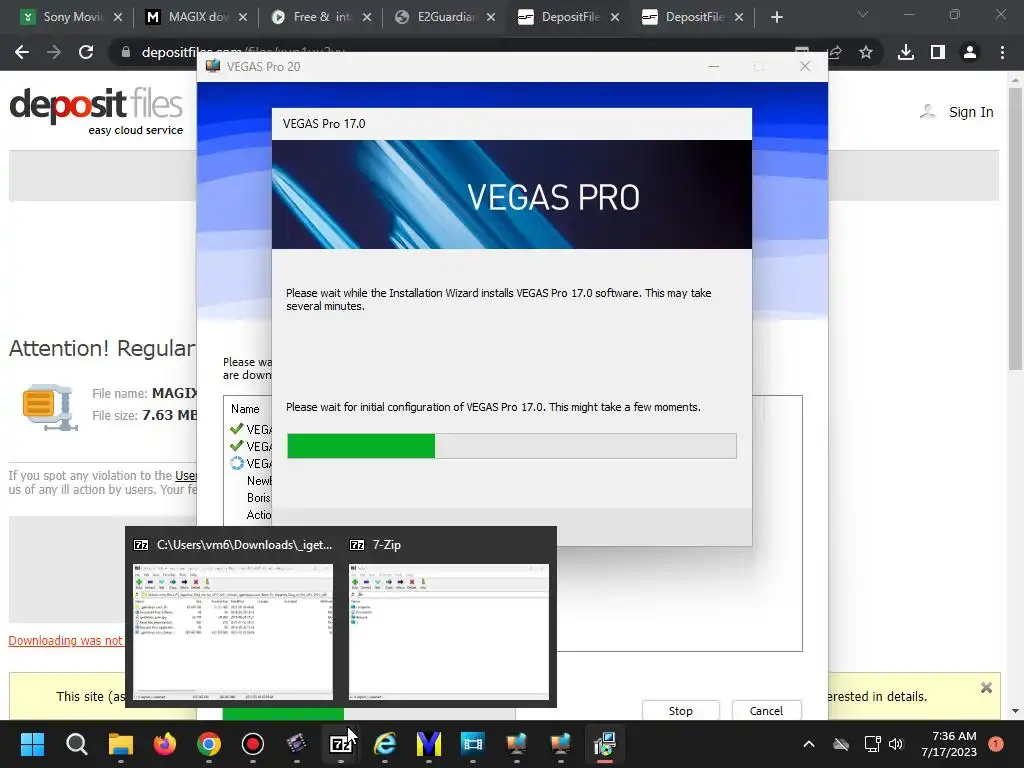Select the in-progress VEGAS list item
The image size is (1024, 768).
click(251, 463)
